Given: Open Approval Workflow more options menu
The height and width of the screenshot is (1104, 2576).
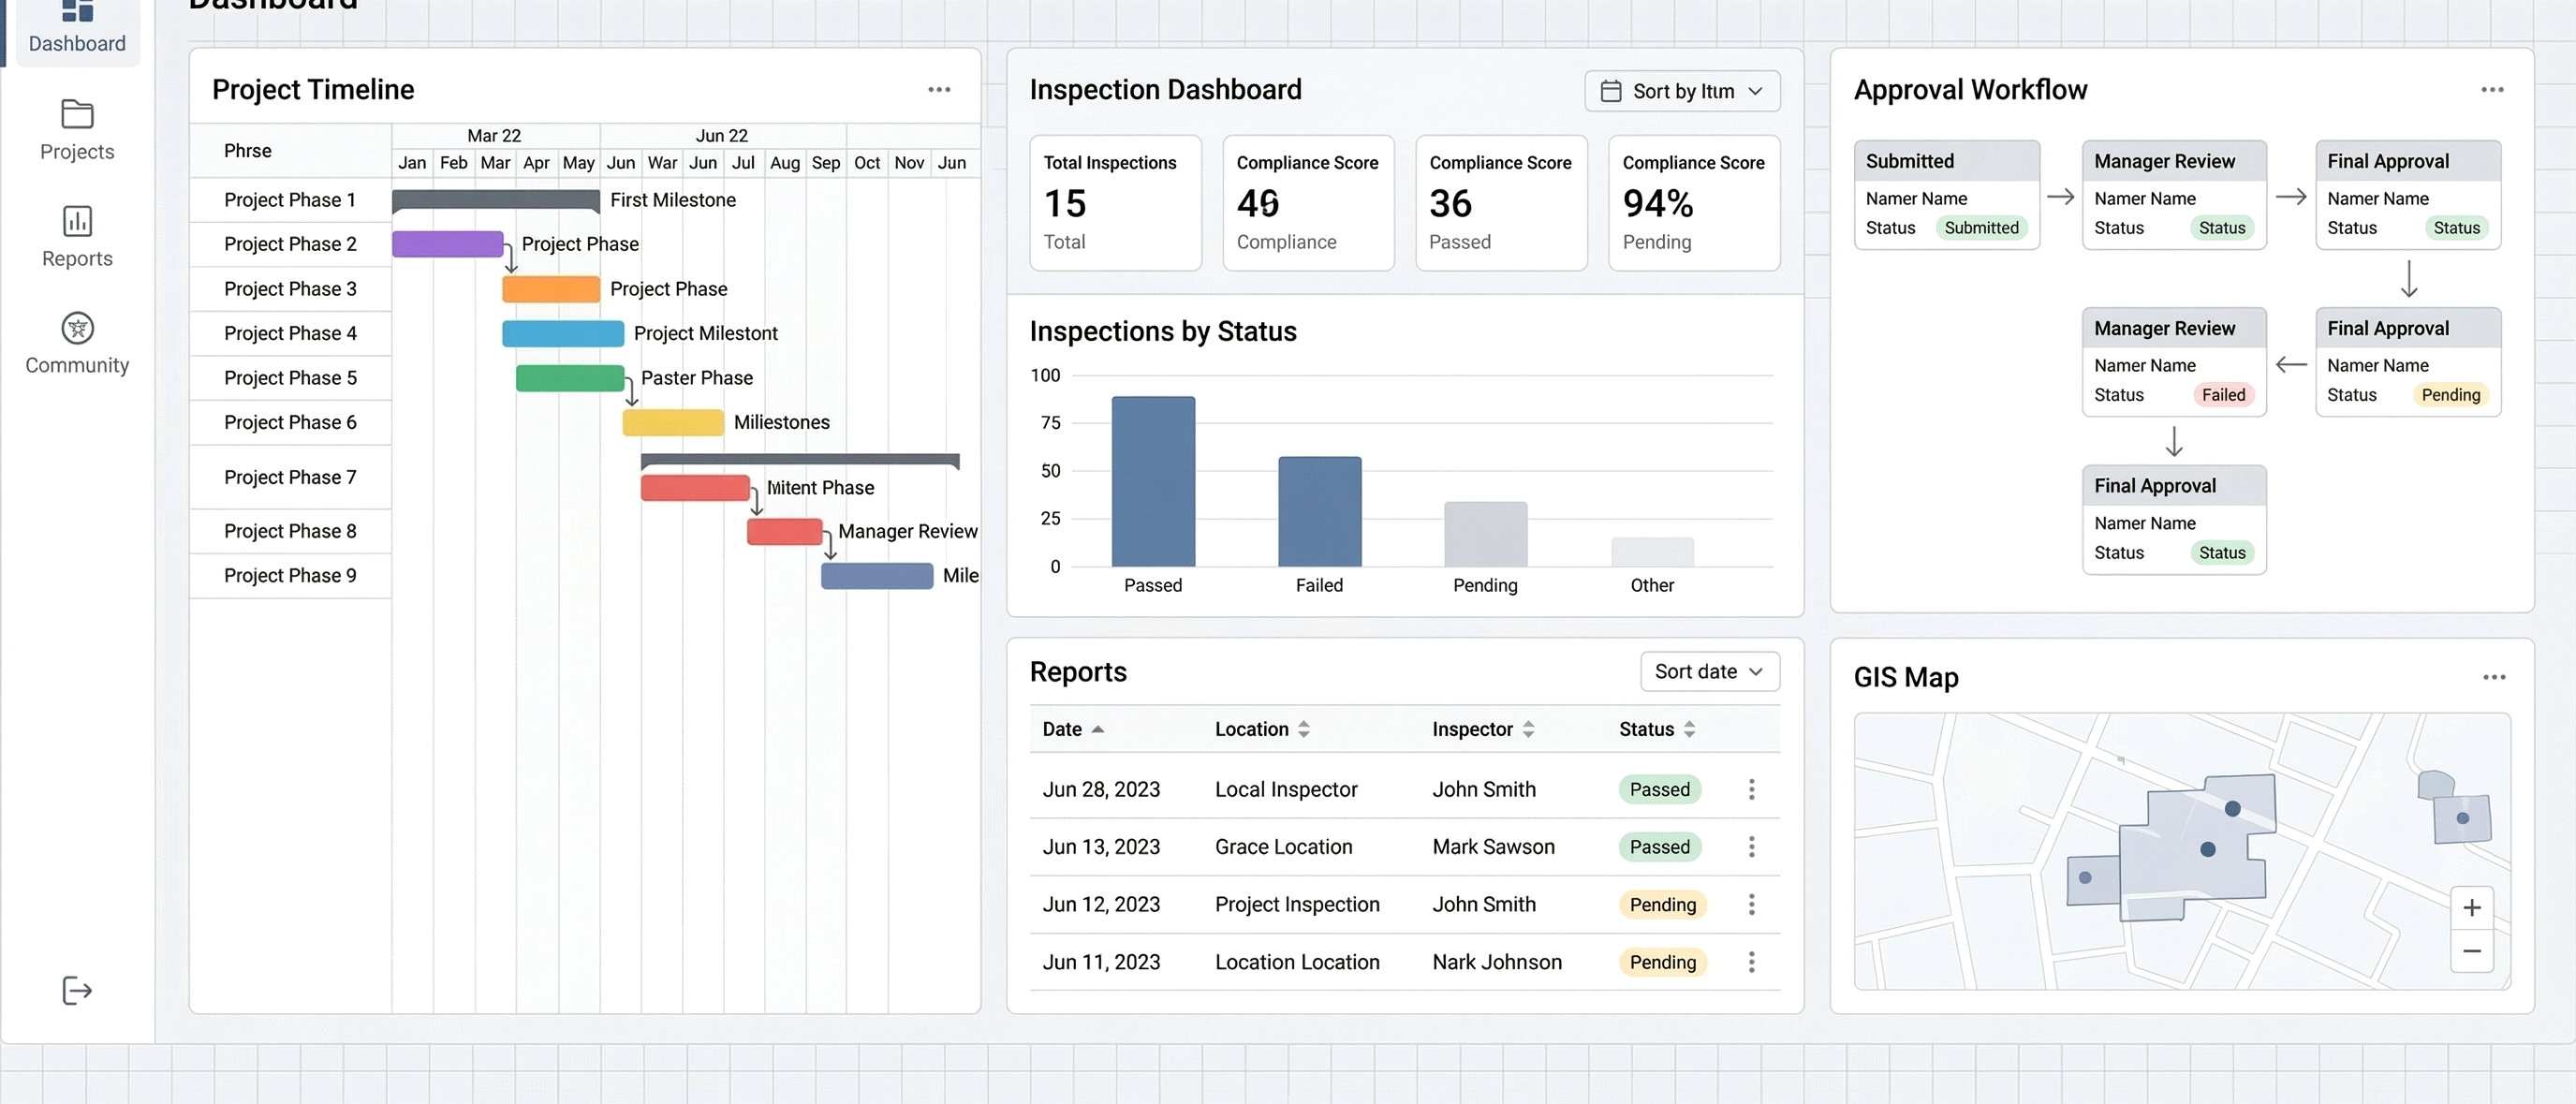Looking at the screenshot, I should (2491, 90).
